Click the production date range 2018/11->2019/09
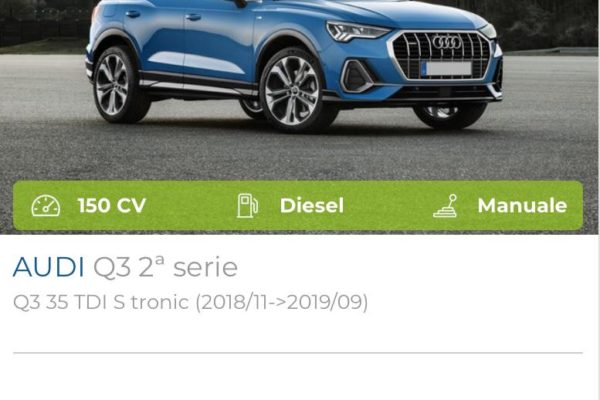 [x=282, y=302]
